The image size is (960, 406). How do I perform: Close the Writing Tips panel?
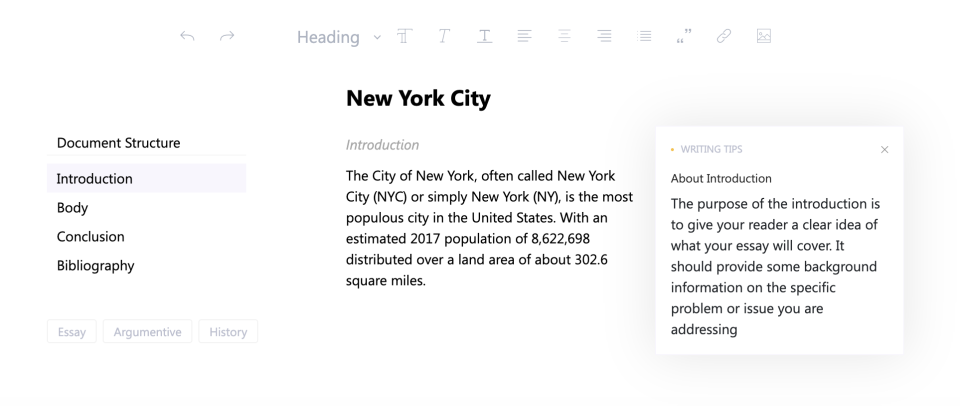884,149
